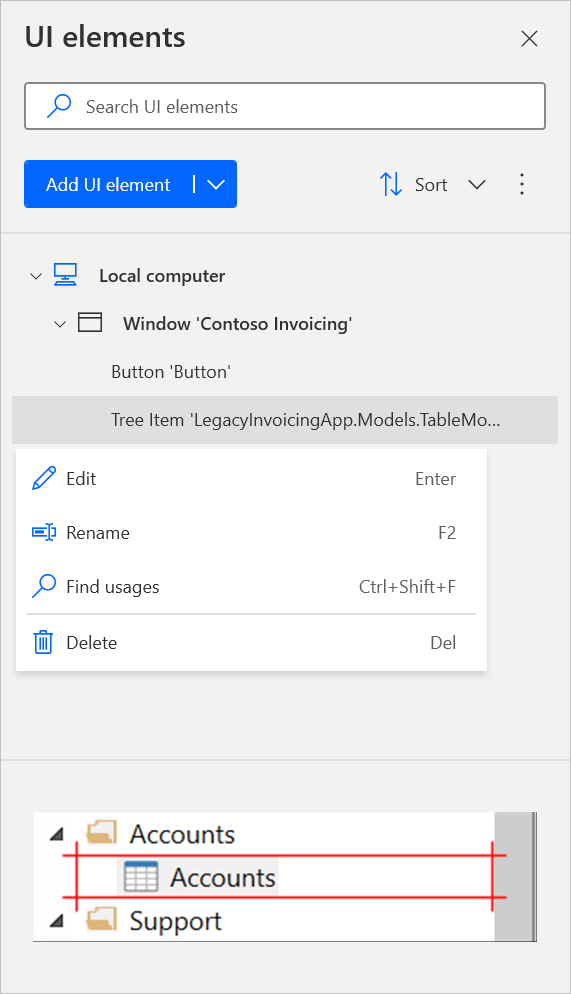Click the Rename icon in context menu
Image resolution: width=571 pixels, height=994 pixels.
click(44, 532)
